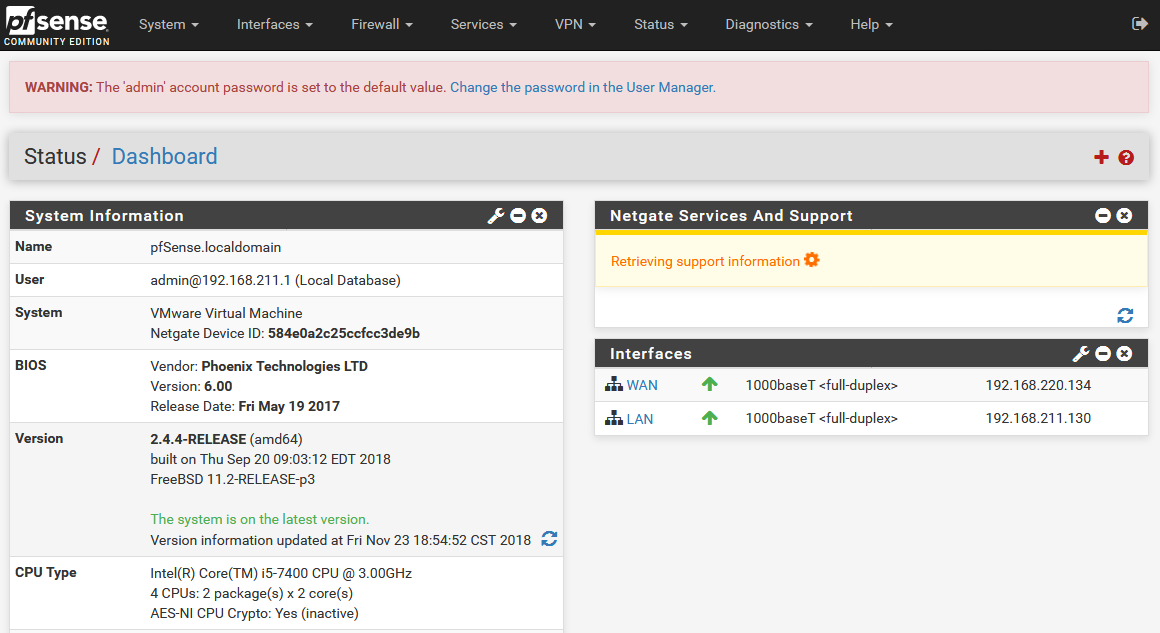Image resolution: width=1160 pixels, height=633 pixels.
Task: Open Interfaces widget wrench settings
Action: click(1081, 353)
